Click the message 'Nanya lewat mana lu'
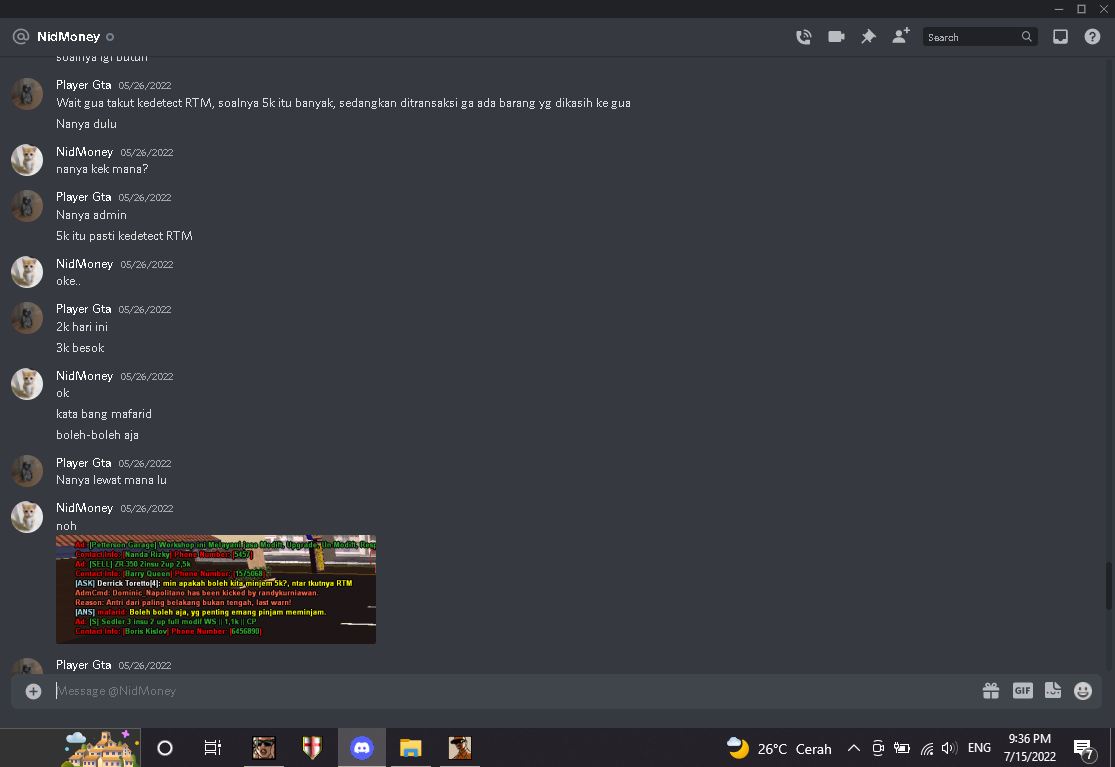Viewport: 1115px width, 767px height. 112,481
